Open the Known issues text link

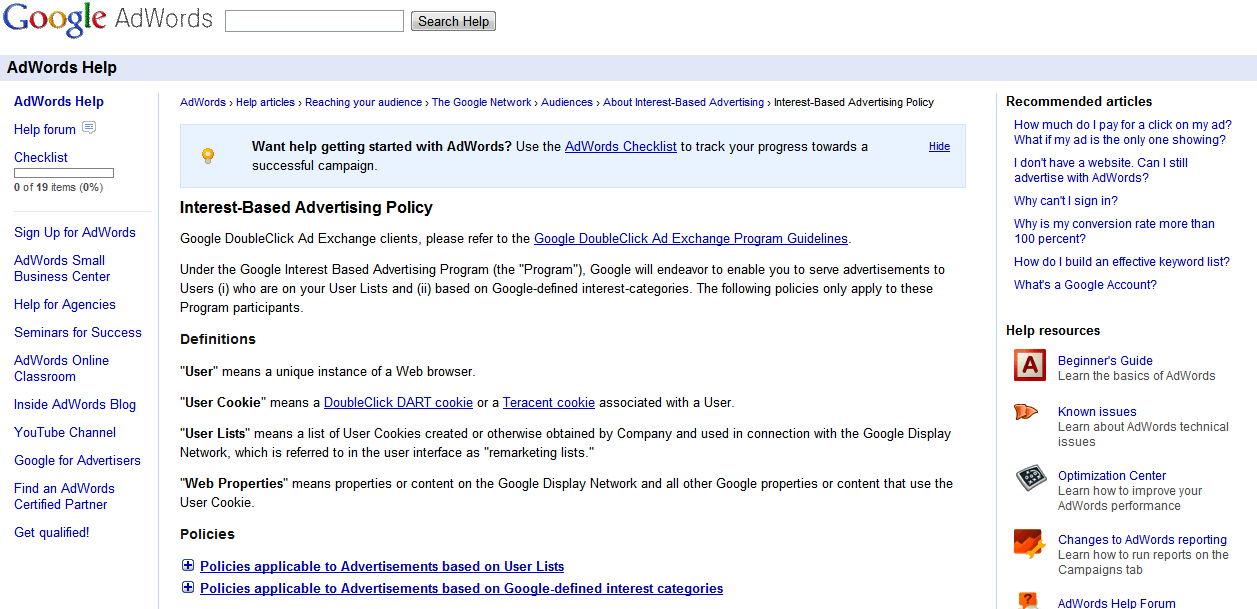[x=1097, y=412]
